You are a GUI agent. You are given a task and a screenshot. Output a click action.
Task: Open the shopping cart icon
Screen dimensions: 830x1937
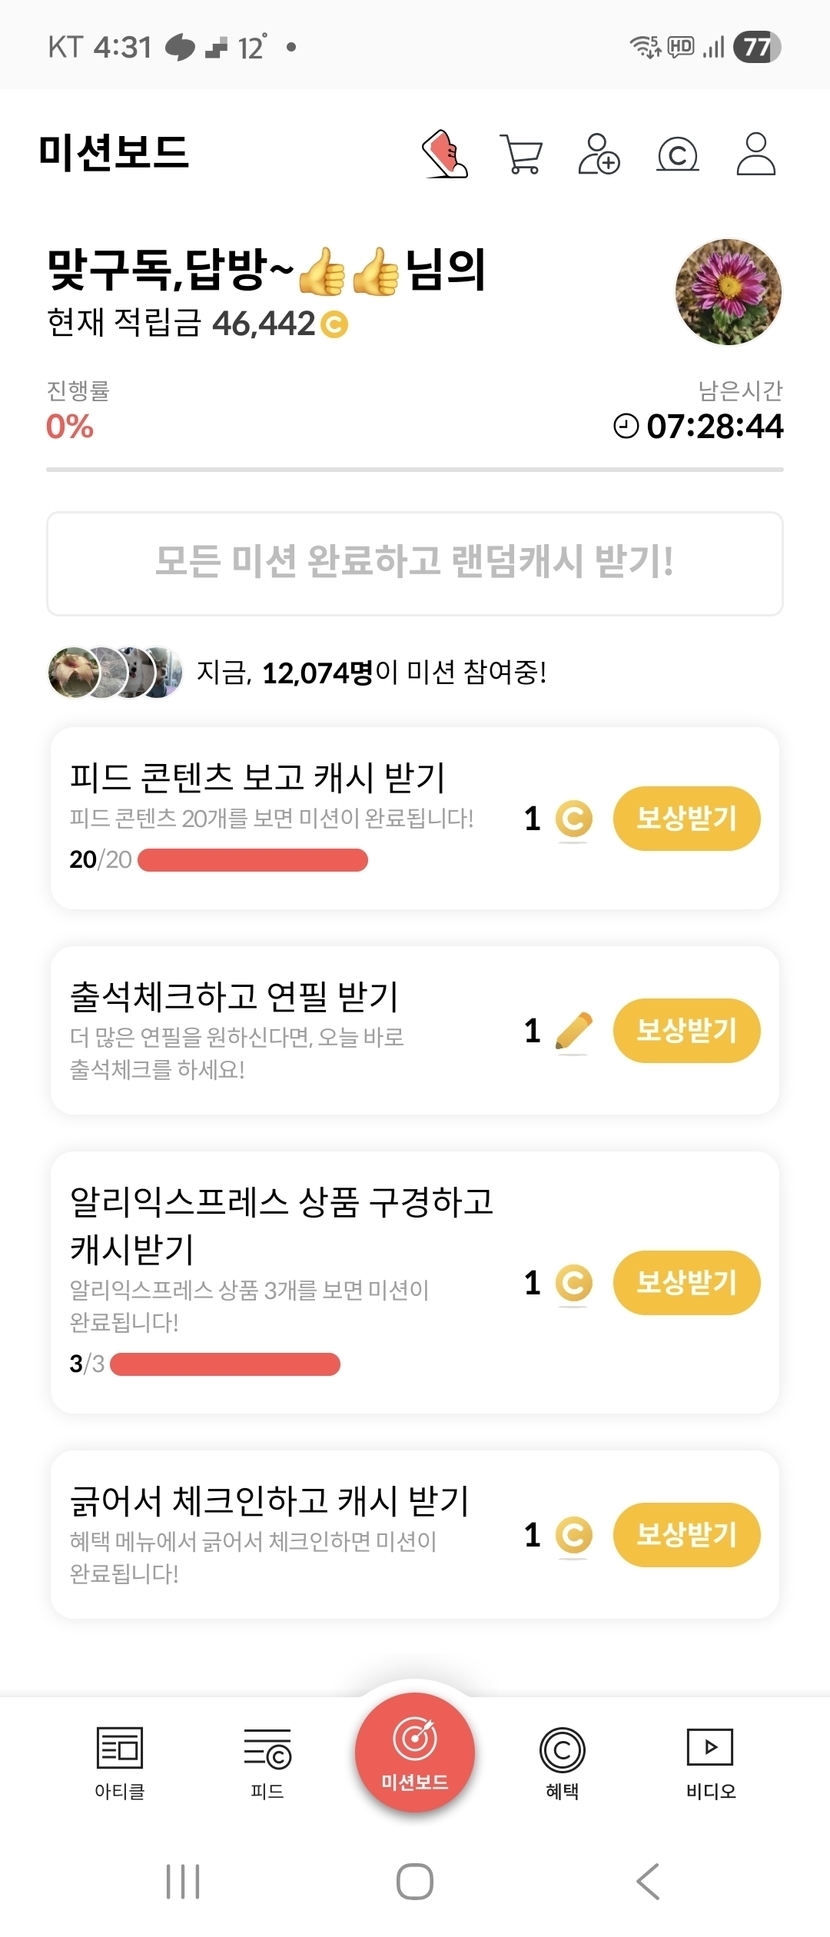[x=521, y=155]
